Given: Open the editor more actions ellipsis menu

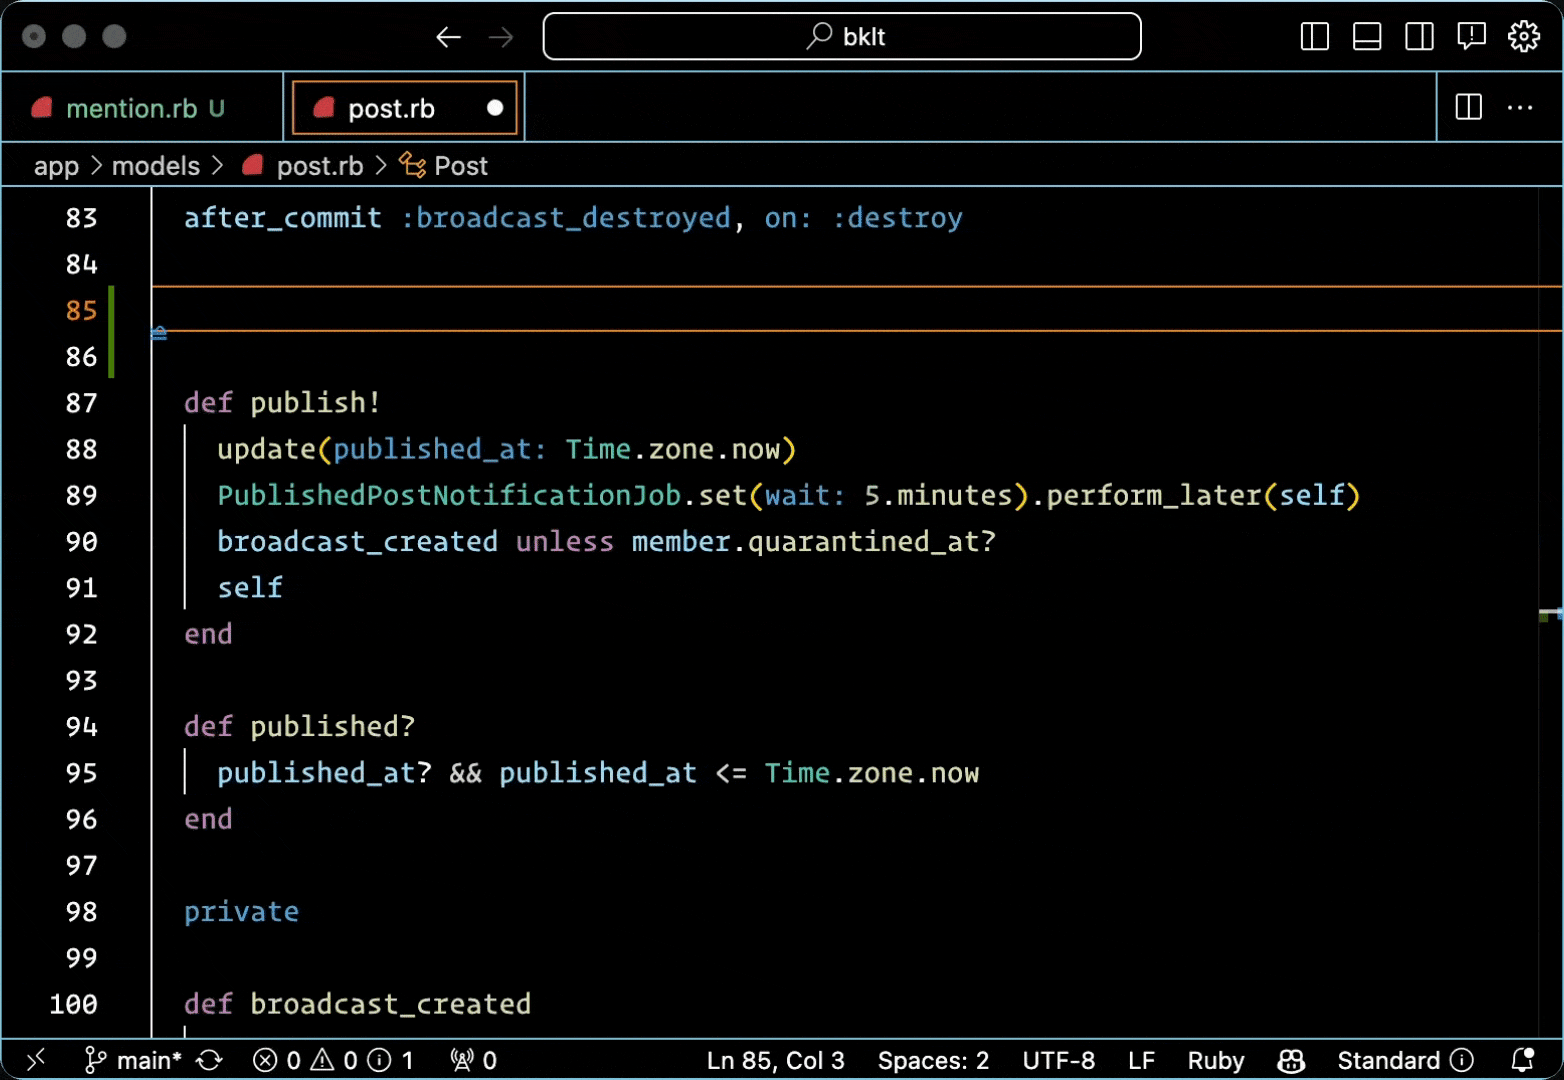Looking at the screenshot, I should 1521,107.
